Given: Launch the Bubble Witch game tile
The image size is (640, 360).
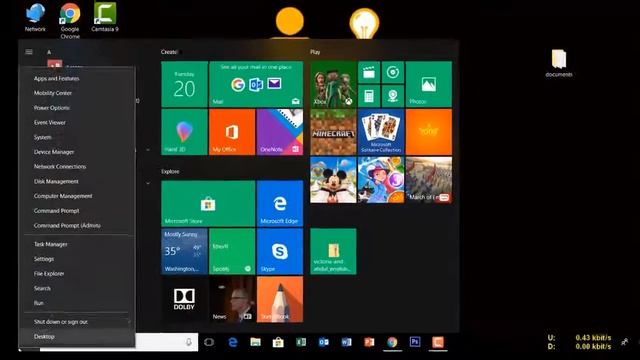Looking at the screenshot, I should 381,180.
